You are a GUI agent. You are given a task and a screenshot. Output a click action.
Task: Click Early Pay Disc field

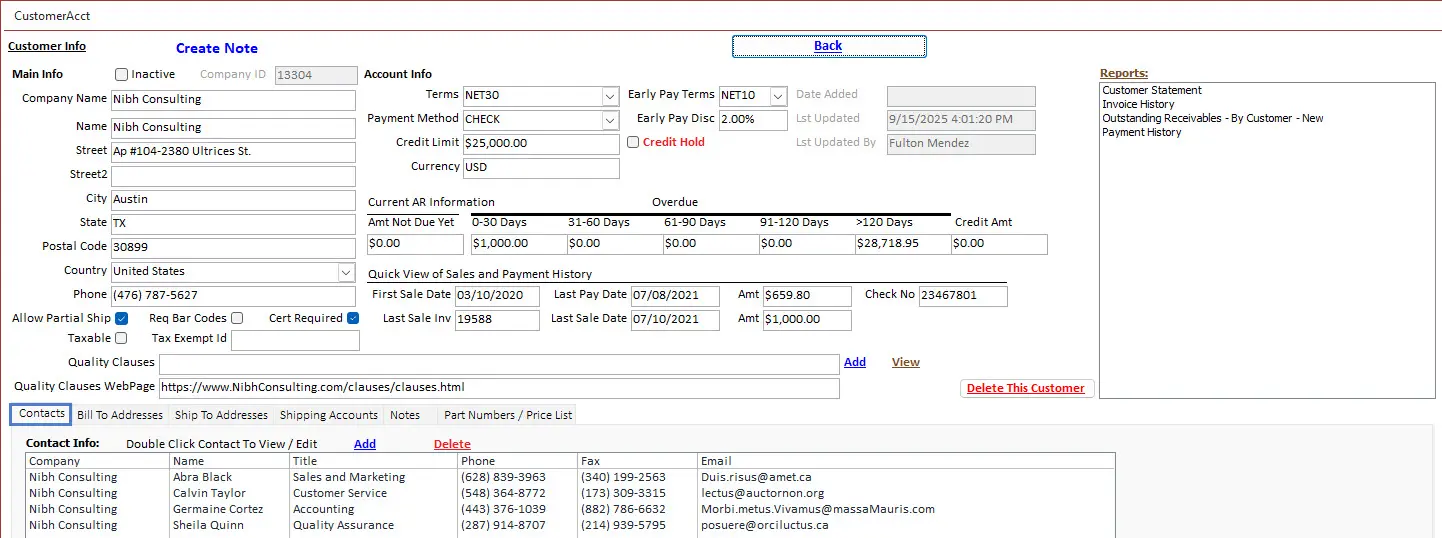pyautogui.click(x=753, y=120)
